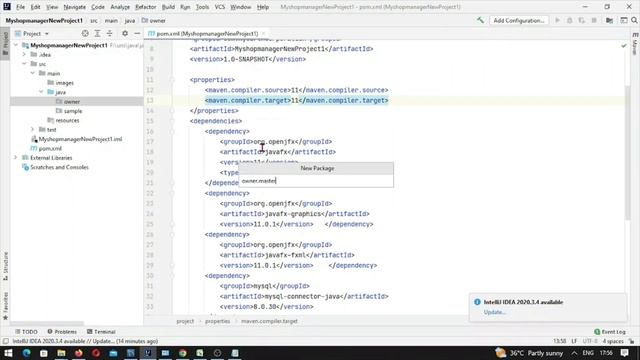Viewport: 640px width, 360px height.
Task: Collapse the src folder
Action: (24, 64)
